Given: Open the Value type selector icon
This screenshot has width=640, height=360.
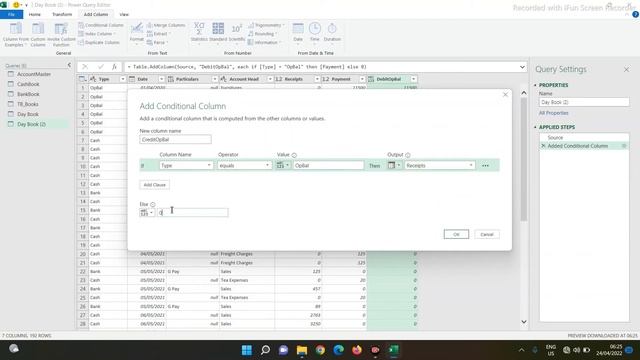Looking at the screenshot, I should click(x=282, y=165).
